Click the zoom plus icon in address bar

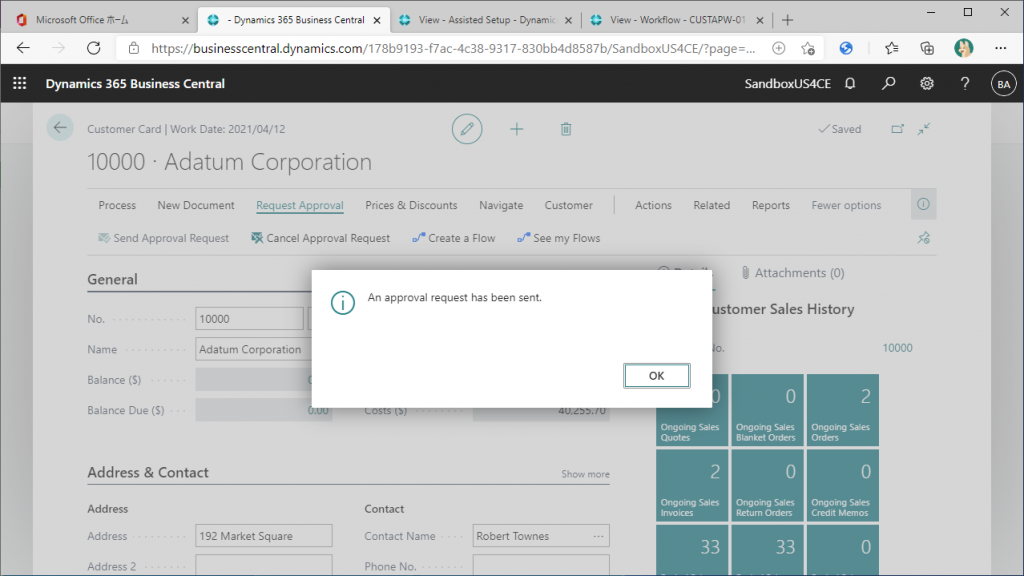tap(778, 48)
